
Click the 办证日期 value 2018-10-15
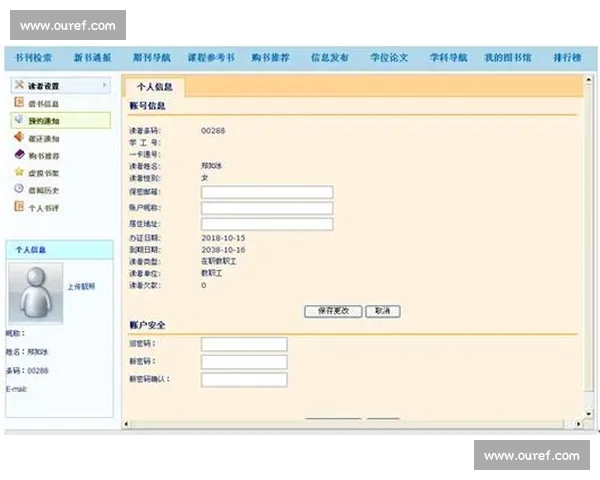[x=223, y=238]
